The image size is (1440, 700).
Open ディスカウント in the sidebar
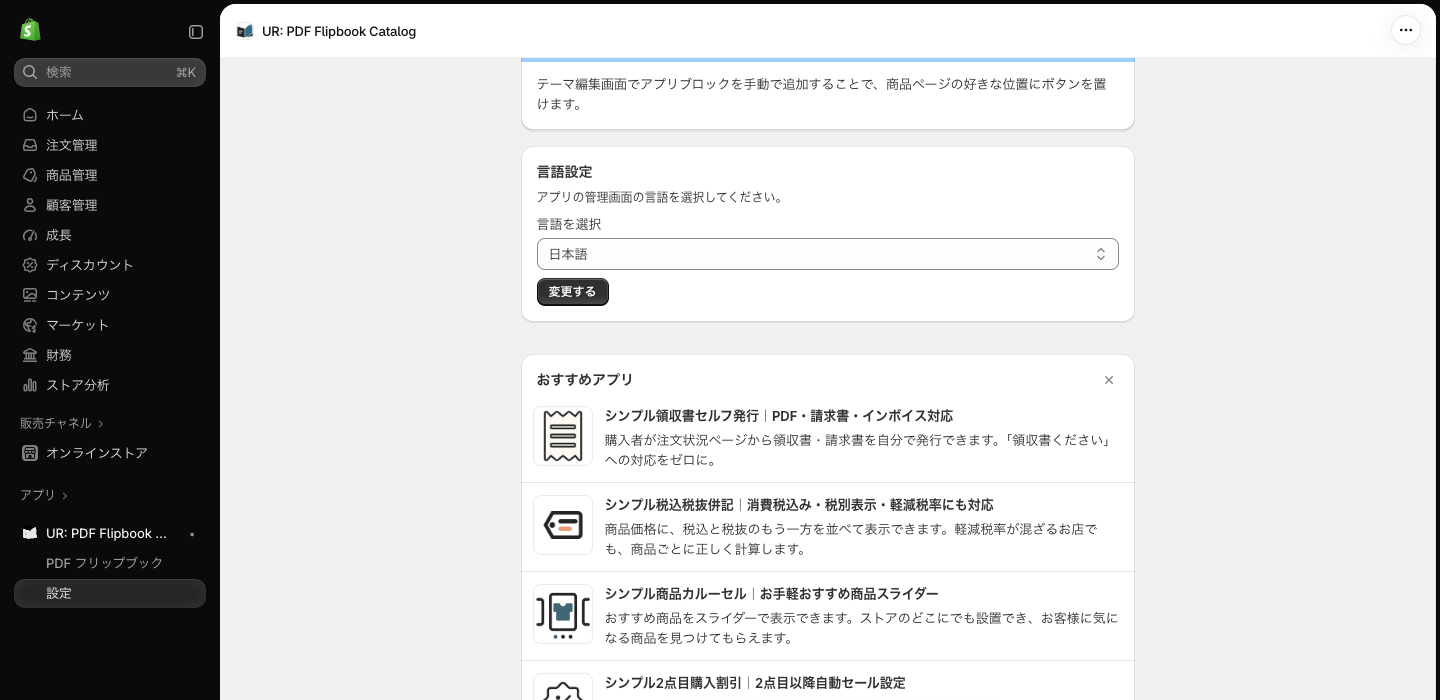point(110,265)
